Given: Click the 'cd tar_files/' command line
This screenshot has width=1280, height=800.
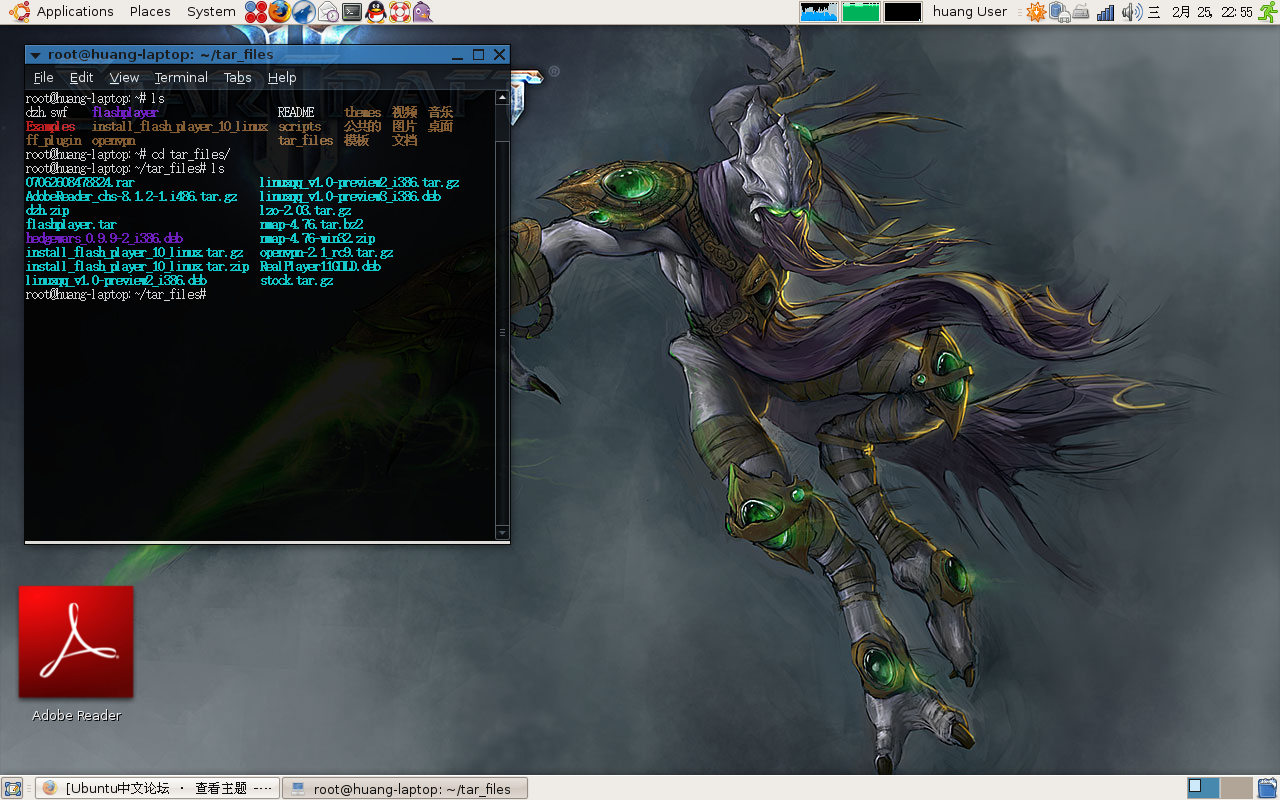Looking at the screenshot, I should [x=191, y=155].
